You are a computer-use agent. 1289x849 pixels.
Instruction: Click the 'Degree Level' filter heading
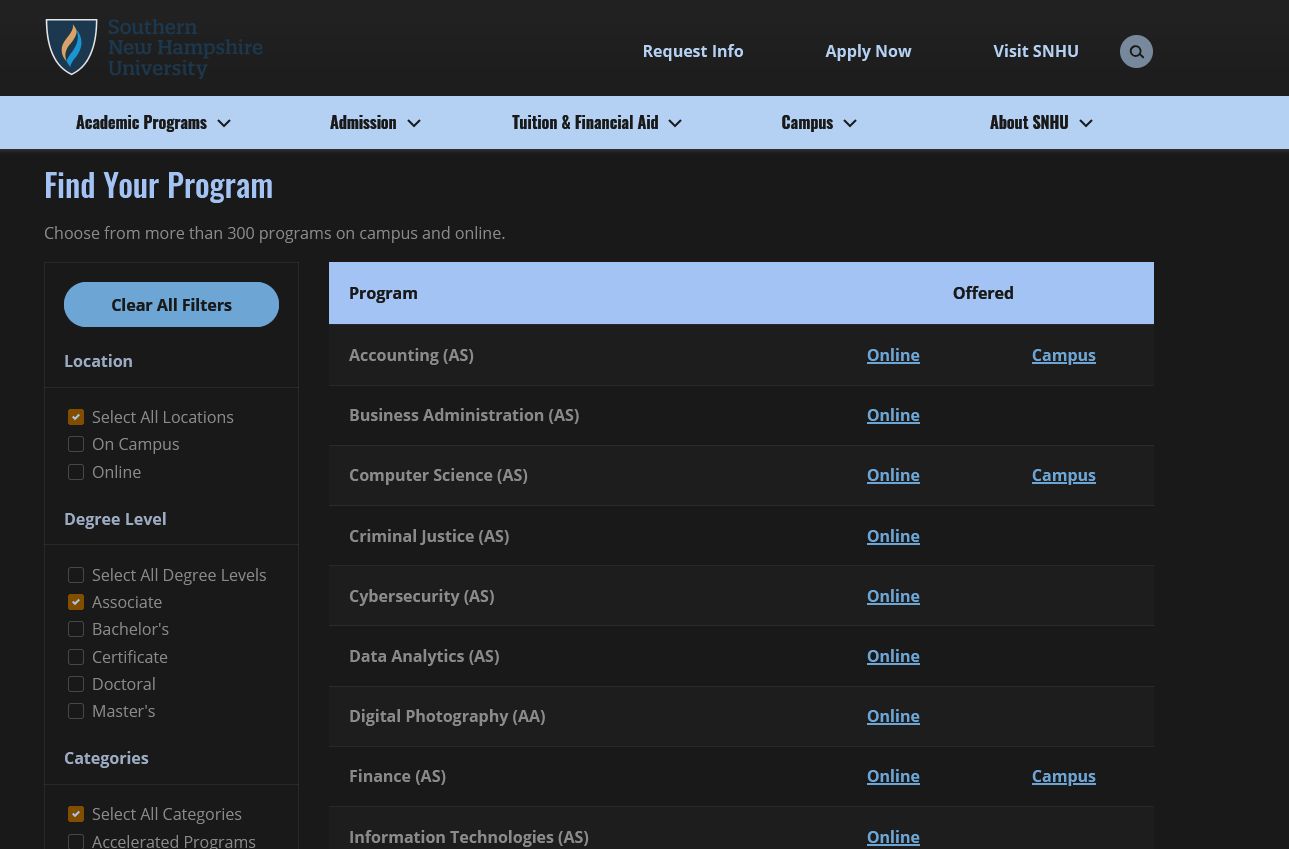tap(115, 519)
